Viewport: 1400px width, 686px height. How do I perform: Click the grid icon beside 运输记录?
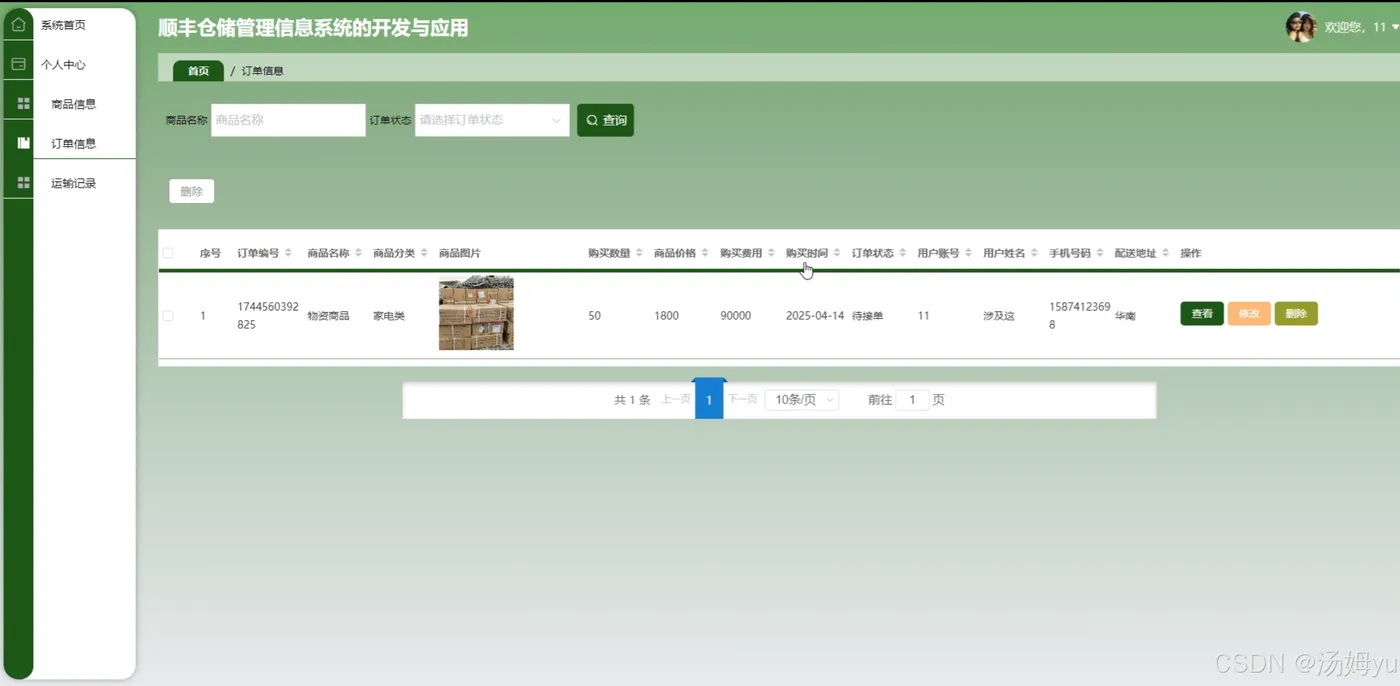click(x=23, y=183)
